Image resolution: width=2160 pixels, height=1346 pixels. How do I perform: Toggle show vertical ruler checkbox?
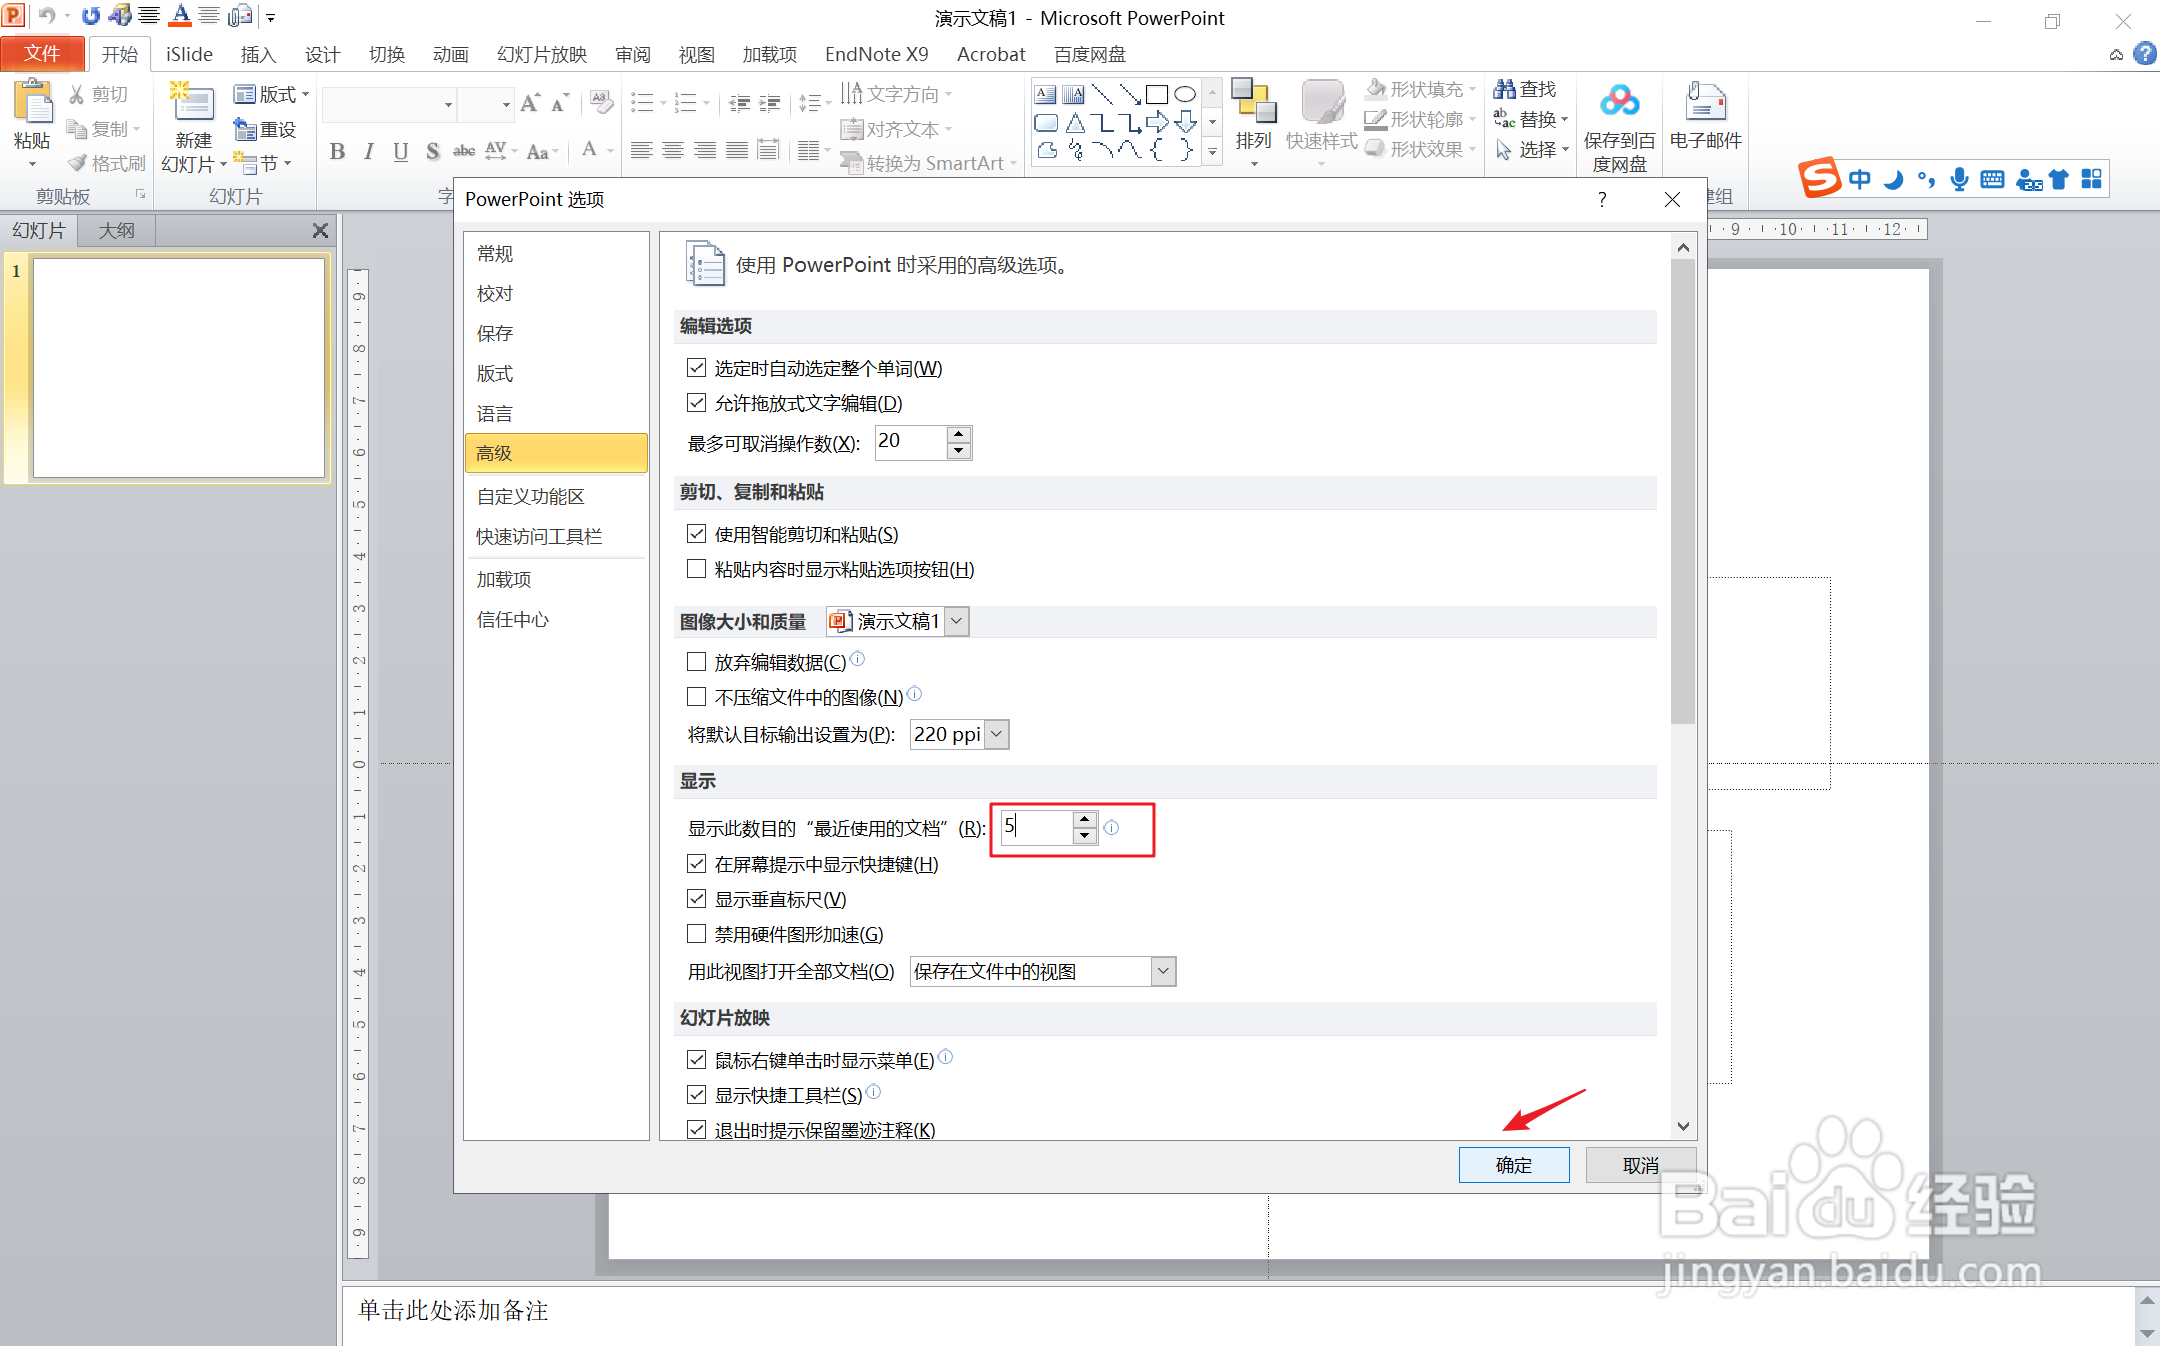(697, 899)
